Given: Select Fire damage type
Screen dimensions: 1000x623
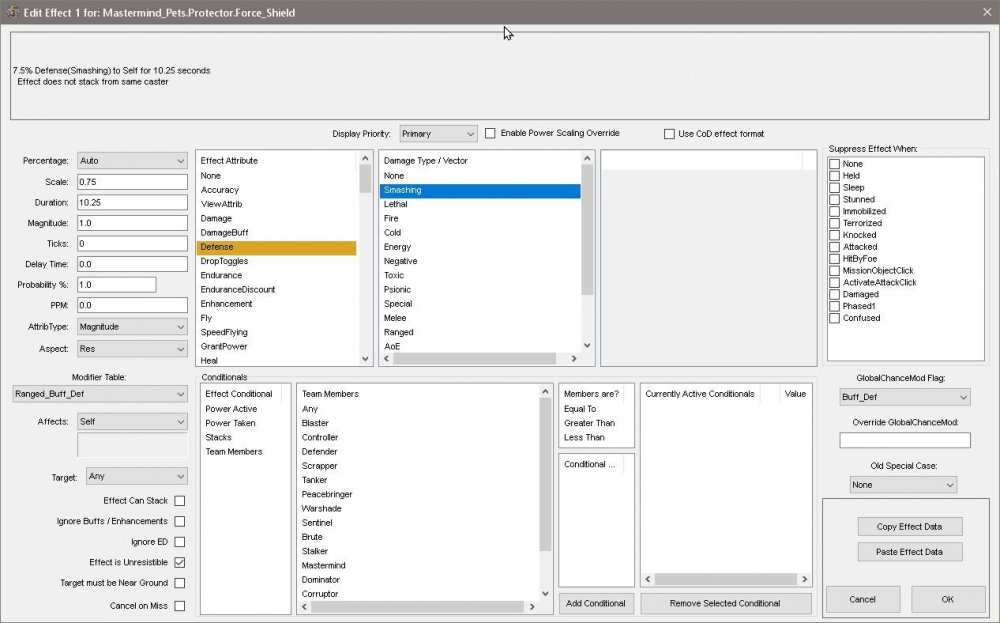Looking at the screenshot, I should (392, 218).
